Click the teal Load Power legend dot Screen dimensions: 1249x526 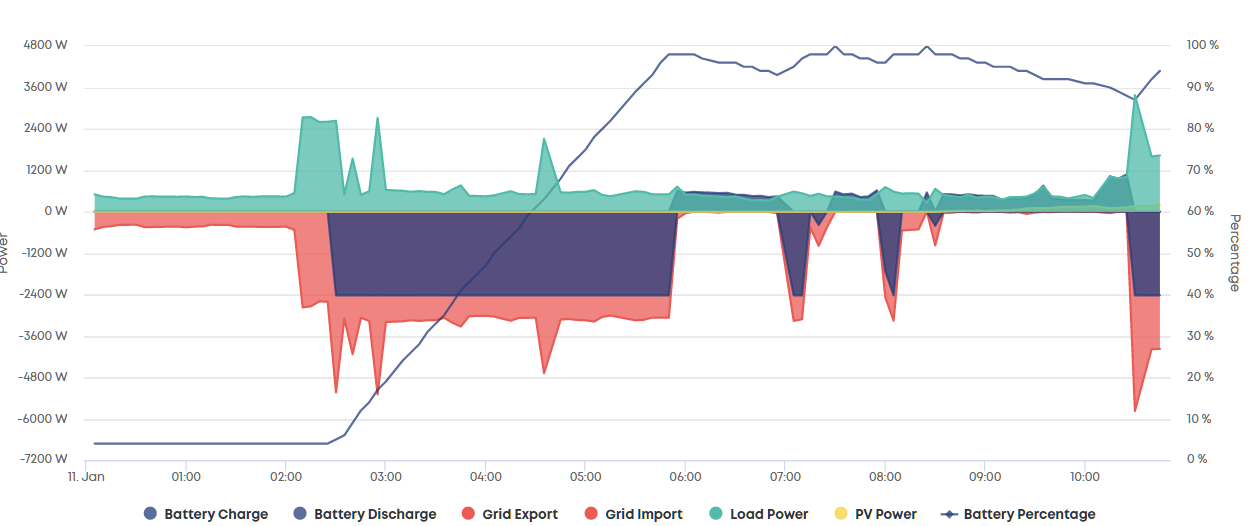tap(715, 514)
